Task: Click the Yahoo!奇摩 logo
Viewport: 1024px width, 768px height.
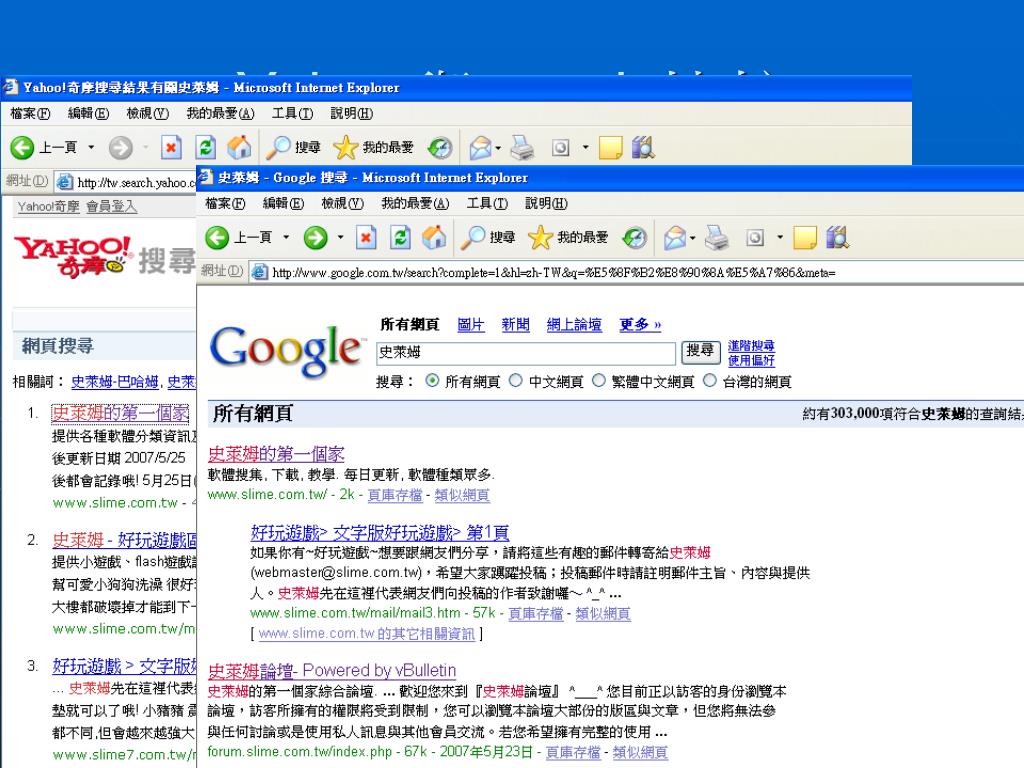Action: click(x=73, y=257)
